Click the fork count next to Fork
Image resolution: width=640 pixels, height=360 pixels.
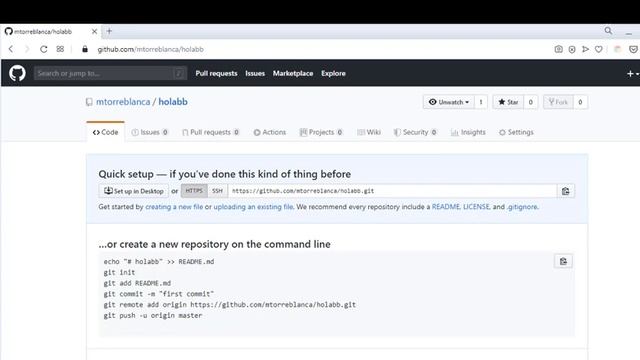click(x=580, y=102)
